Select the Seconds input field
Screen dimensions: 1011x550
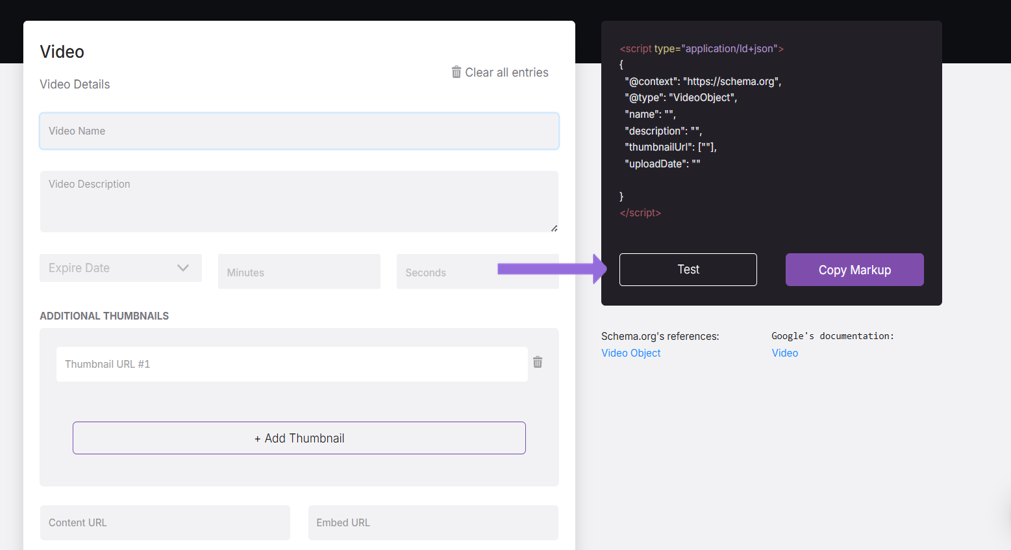tap(478, 271)
